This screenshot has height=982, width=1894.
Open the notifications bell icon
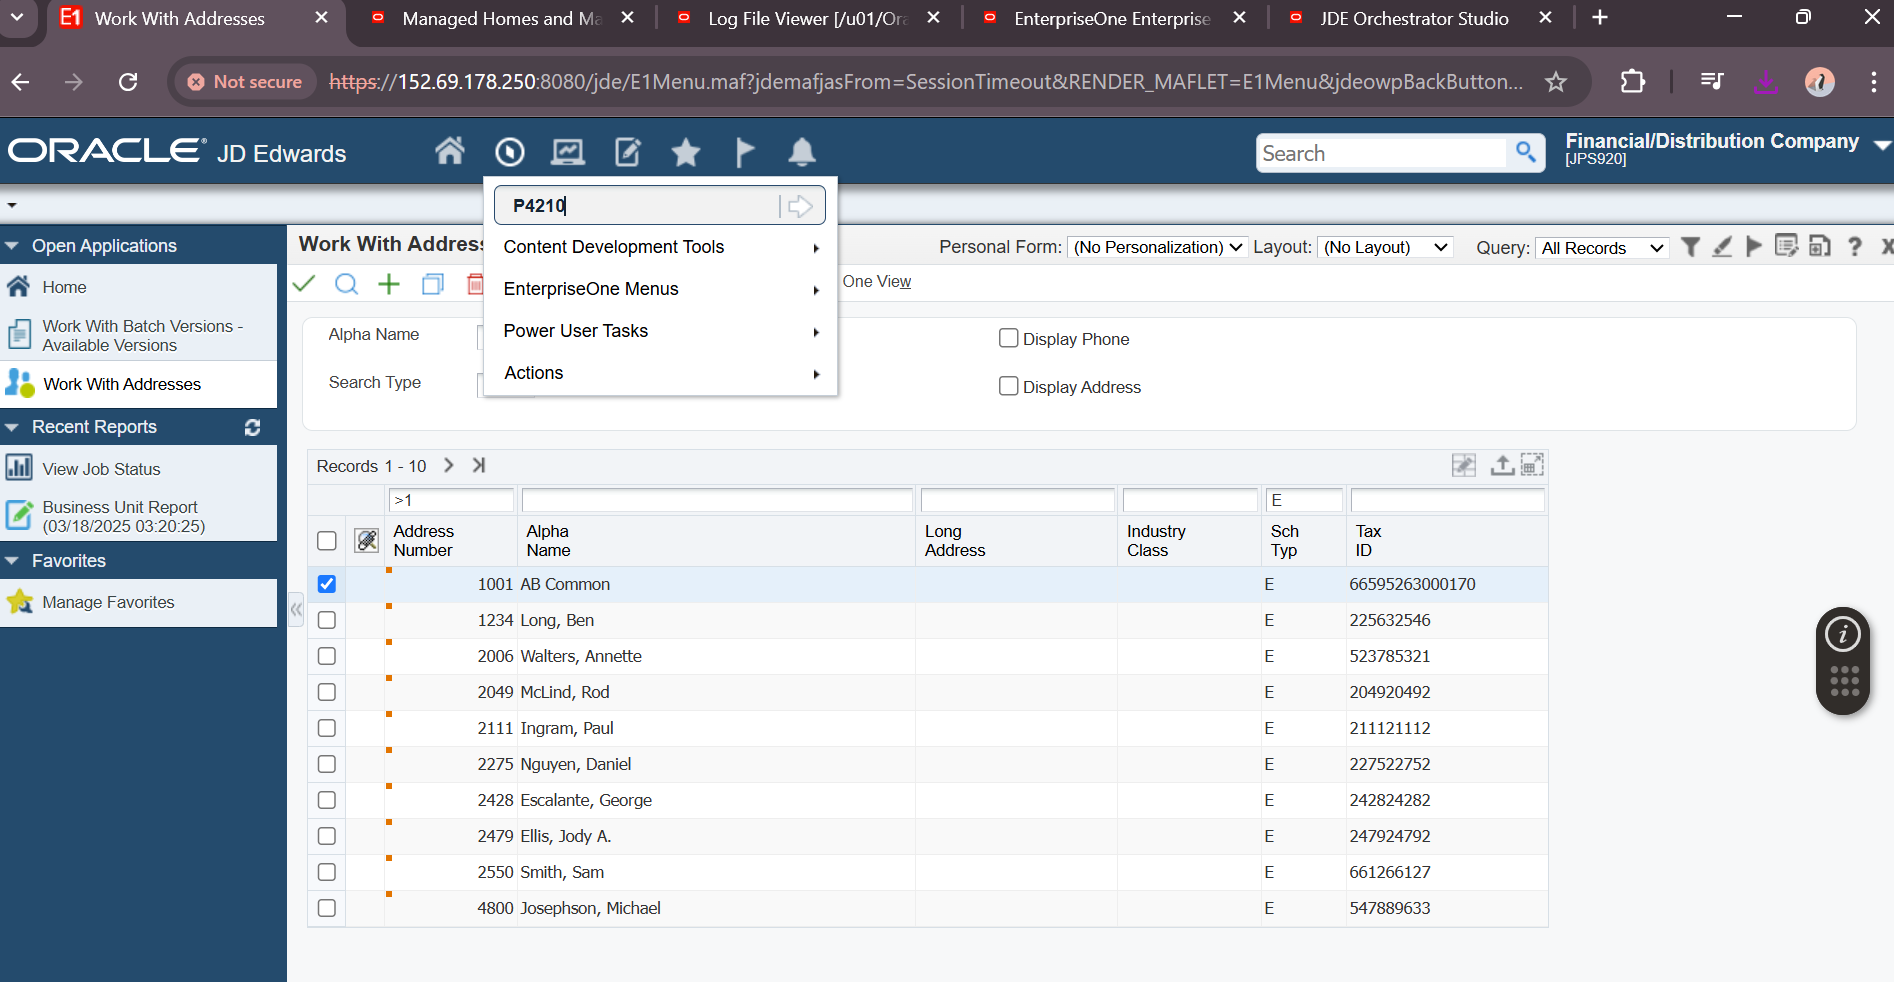[x=802, y=152]
